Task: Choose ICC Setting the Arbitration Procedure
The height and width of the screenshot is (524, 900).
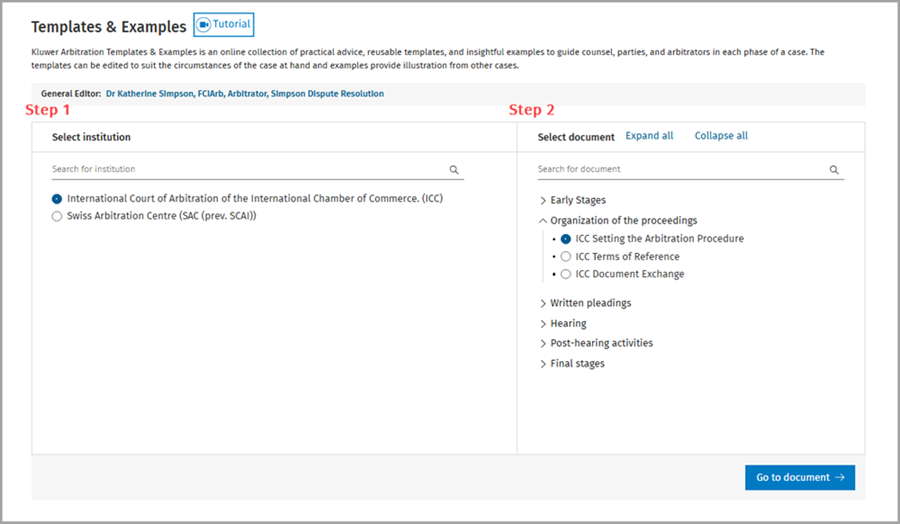Action: pos(566,239)
